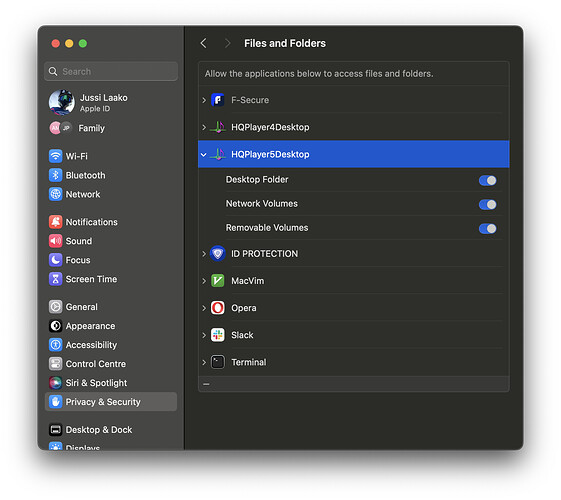Open Bluetooth settings pane
The width and height of the screenshot is (561, 500).
(x=111, y=175)
